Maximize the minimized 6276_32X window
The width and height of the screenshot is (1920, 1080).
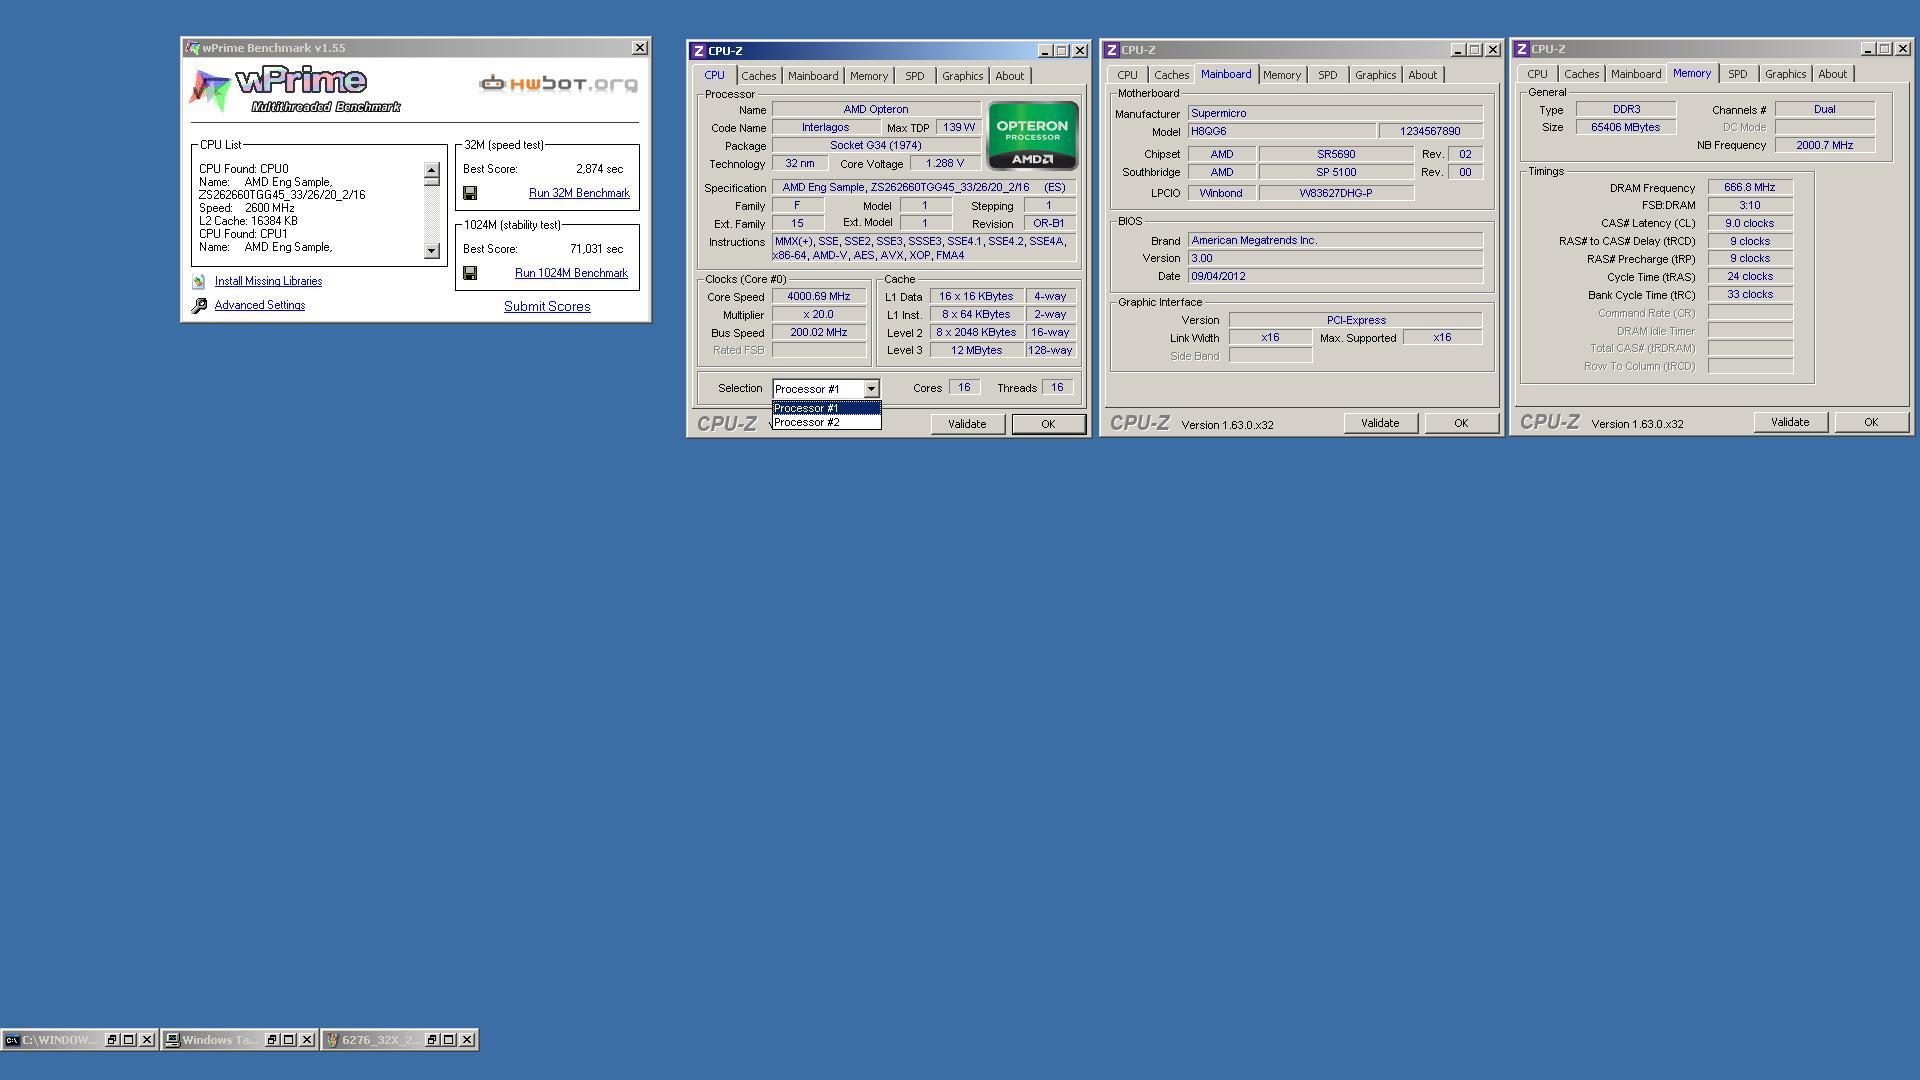tap(449, 1040)
